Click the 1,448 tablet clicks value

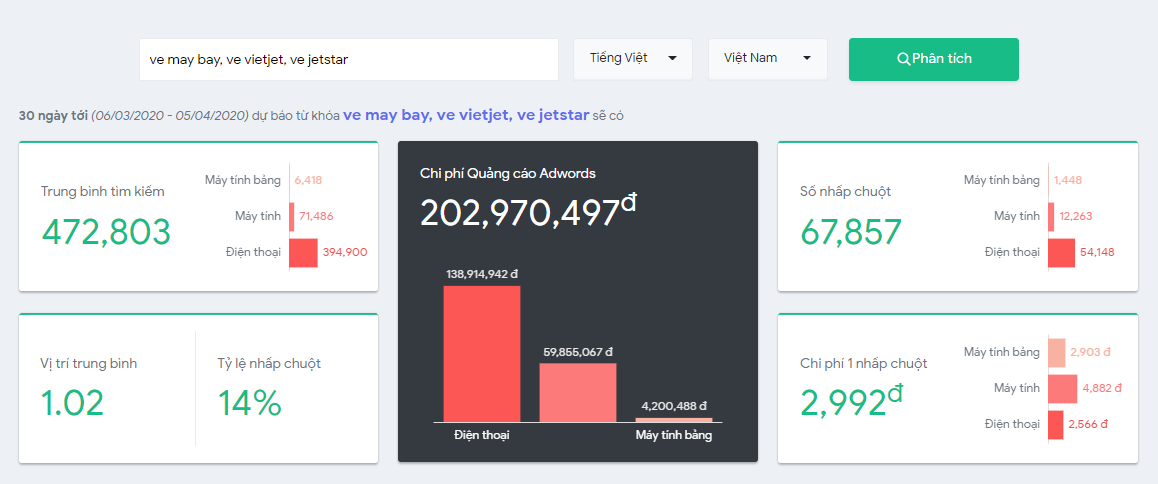tap(1068, 180)
